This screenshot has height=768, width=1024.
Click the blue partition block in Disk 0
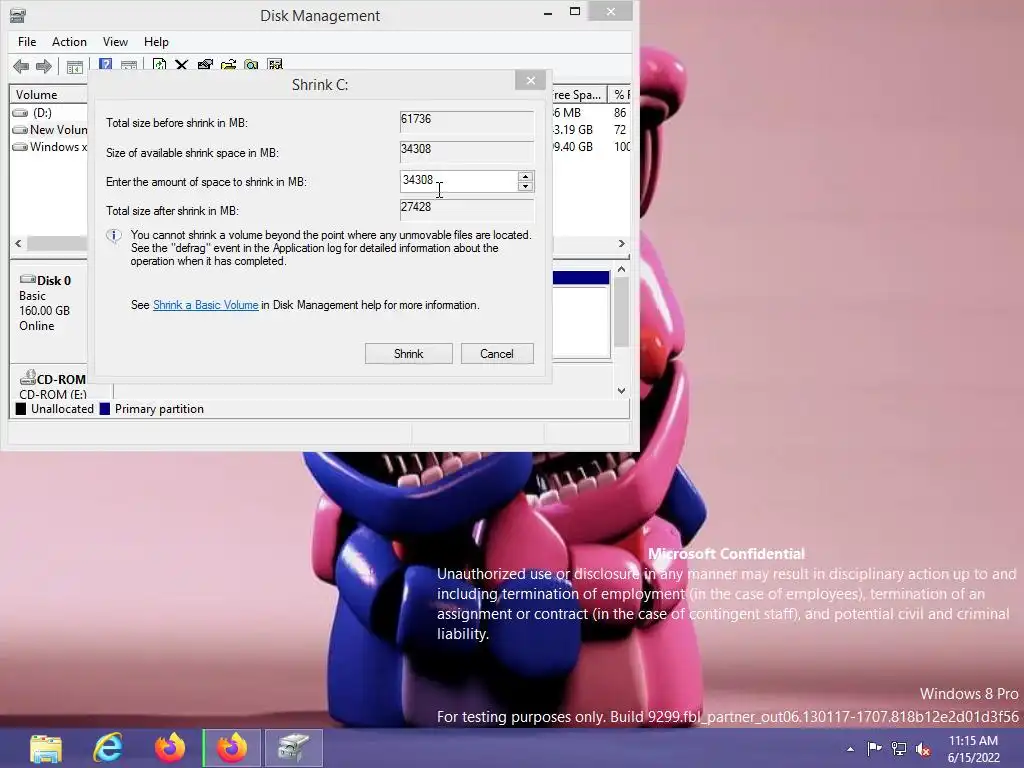(x=581, y=278)
